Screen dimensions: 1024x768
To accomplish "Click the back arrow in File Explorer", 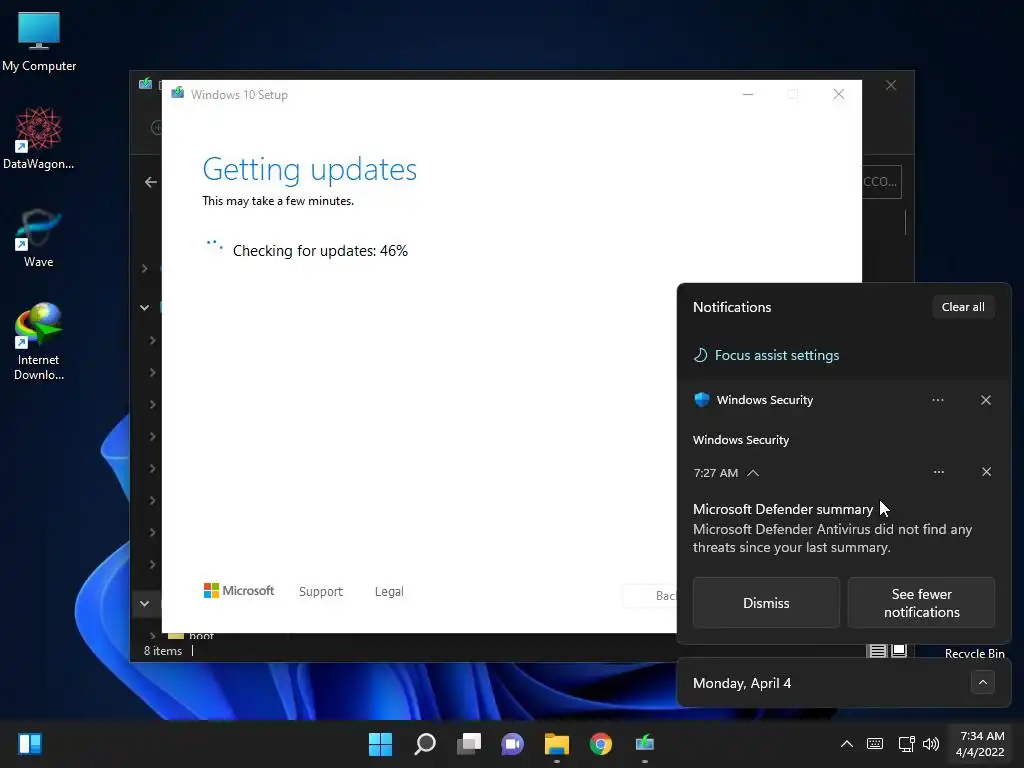I will [x=151, y=182].
